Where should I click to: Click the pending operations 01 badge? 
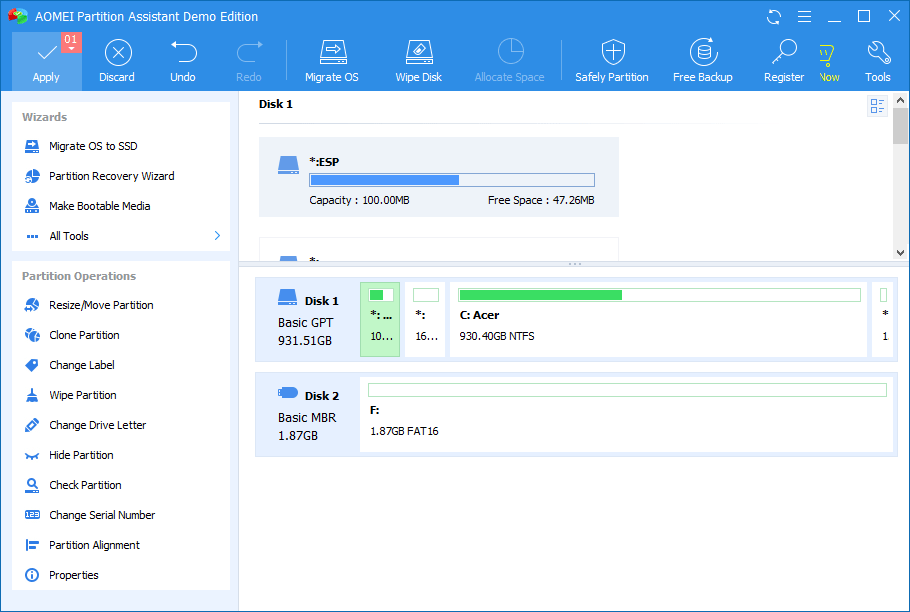(x=71, y=41)
